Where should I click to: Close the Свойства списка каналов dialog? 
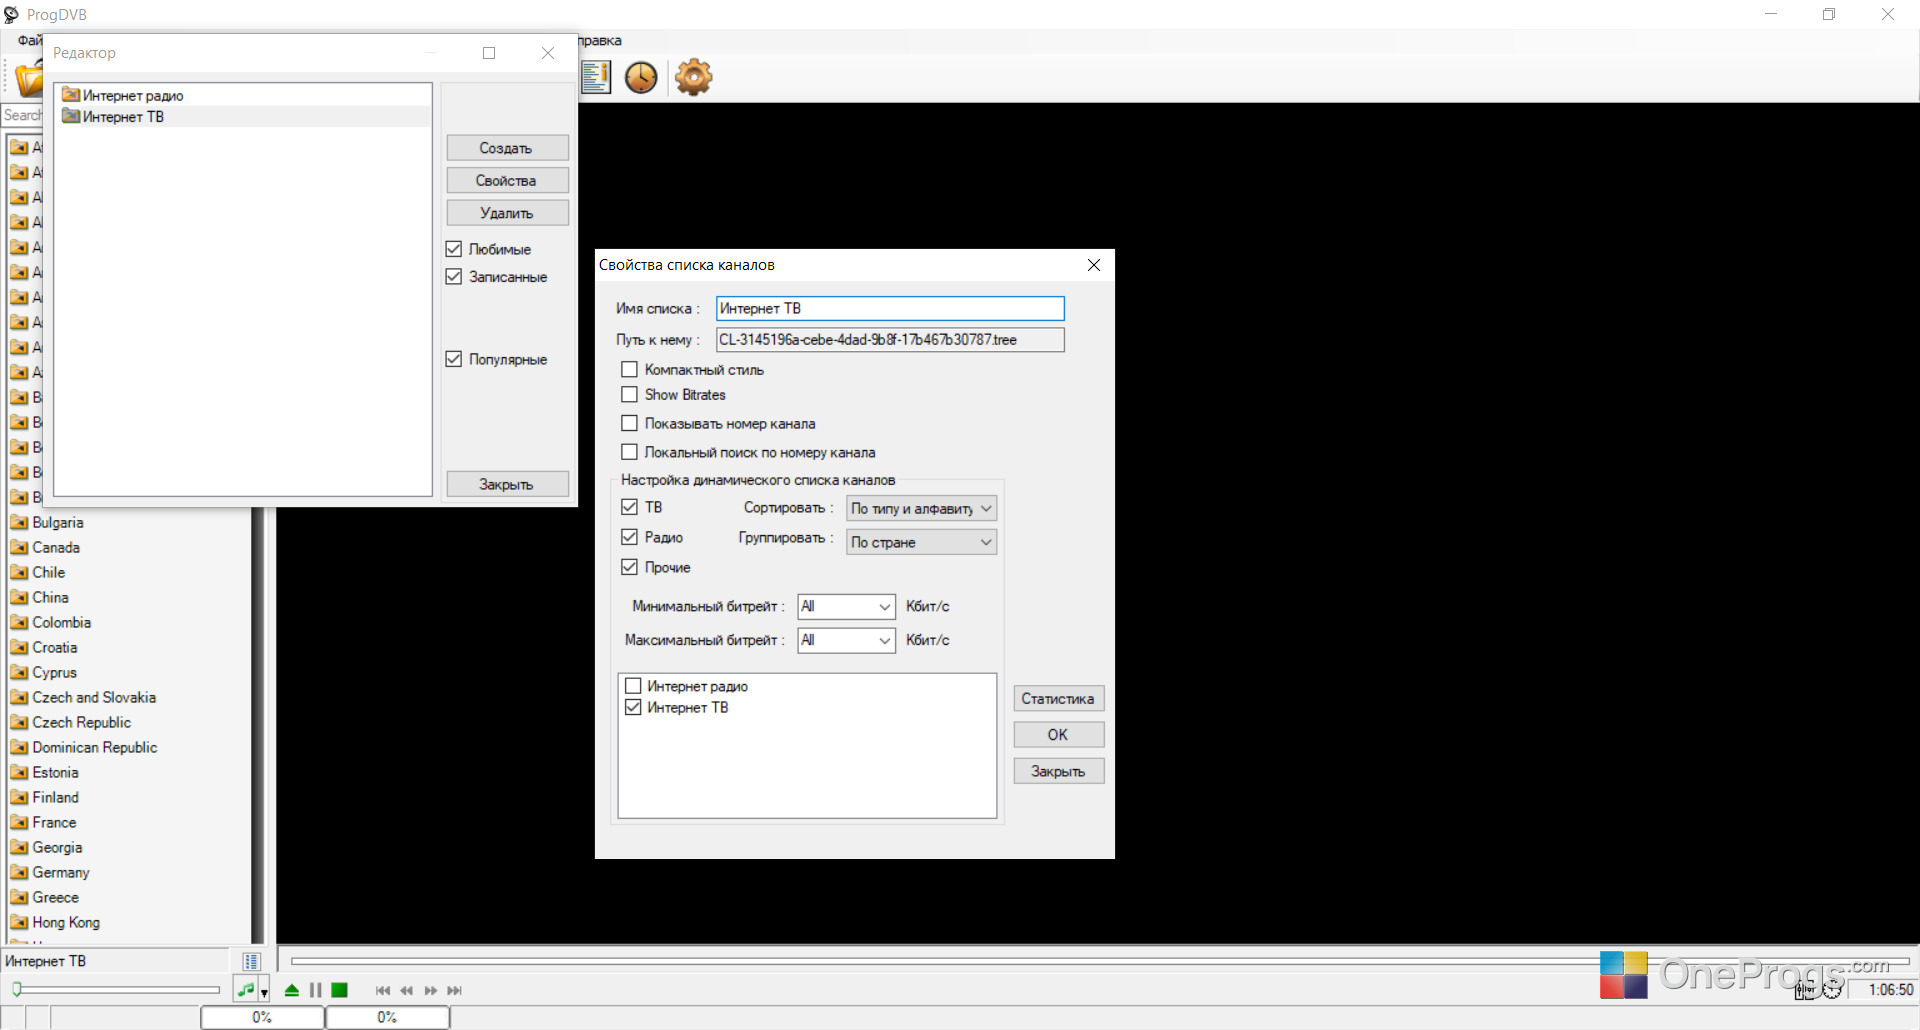point(1094,265)
